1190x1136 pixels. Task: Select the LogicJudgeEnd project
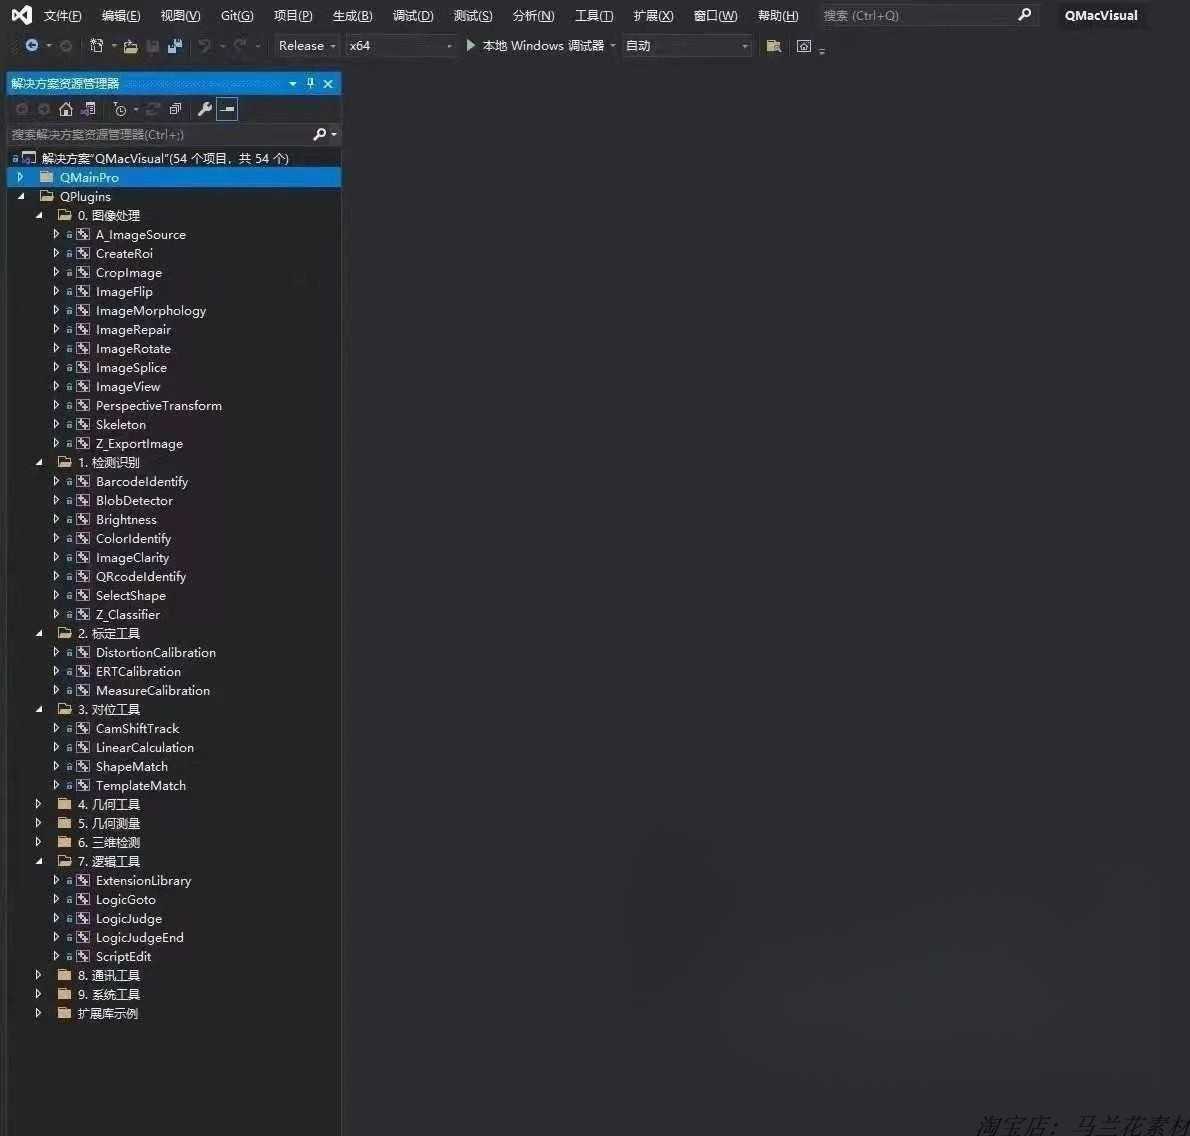140,937
